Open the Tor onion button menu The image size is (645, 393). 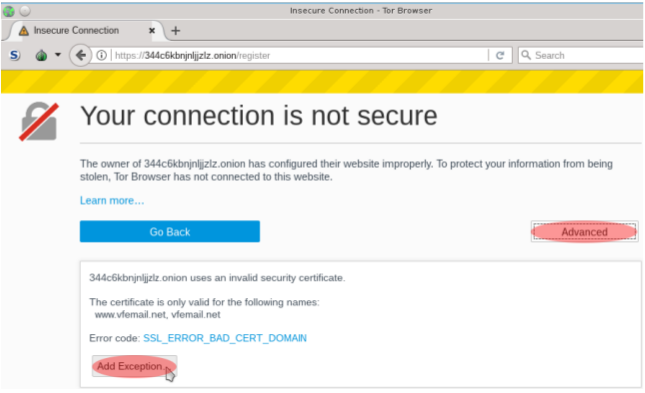41,55
